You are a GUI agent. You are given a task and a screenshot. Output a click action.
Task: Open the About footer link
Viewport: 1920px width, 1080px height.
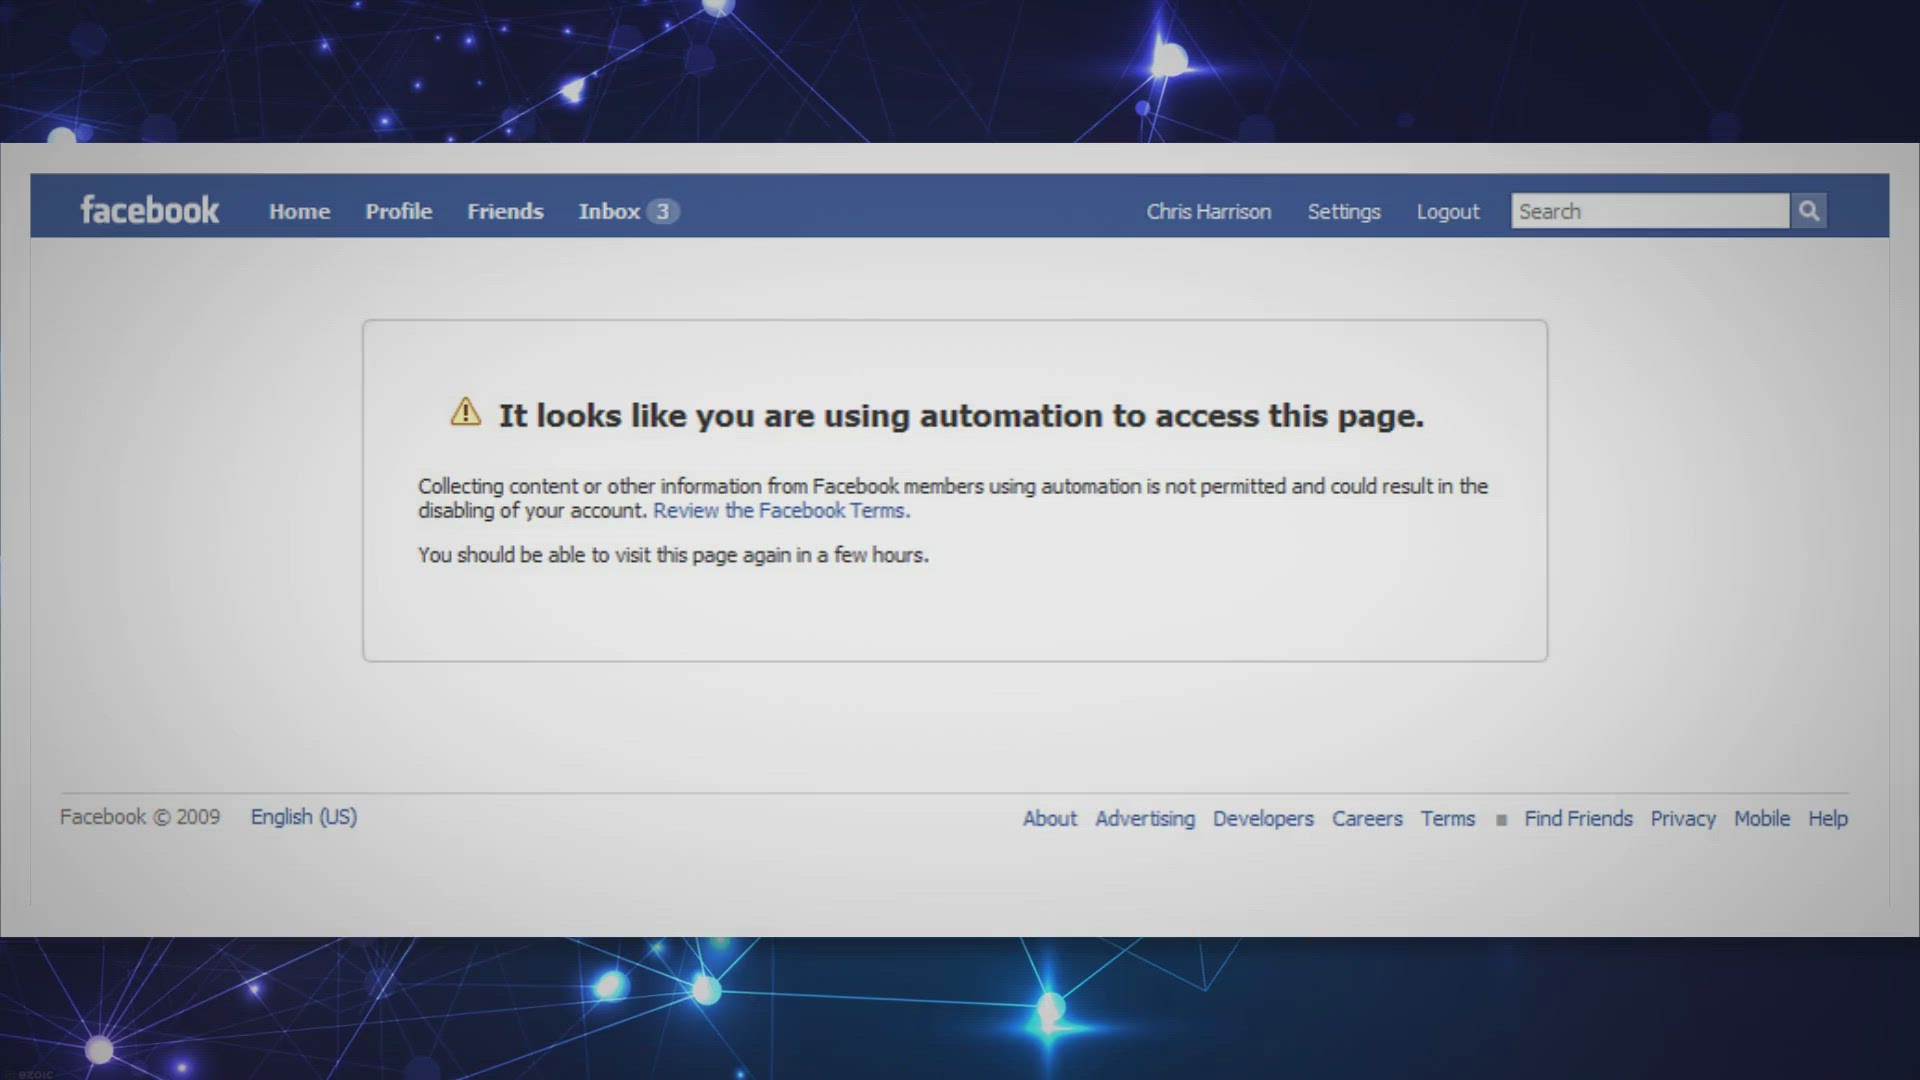(1050, 818)
